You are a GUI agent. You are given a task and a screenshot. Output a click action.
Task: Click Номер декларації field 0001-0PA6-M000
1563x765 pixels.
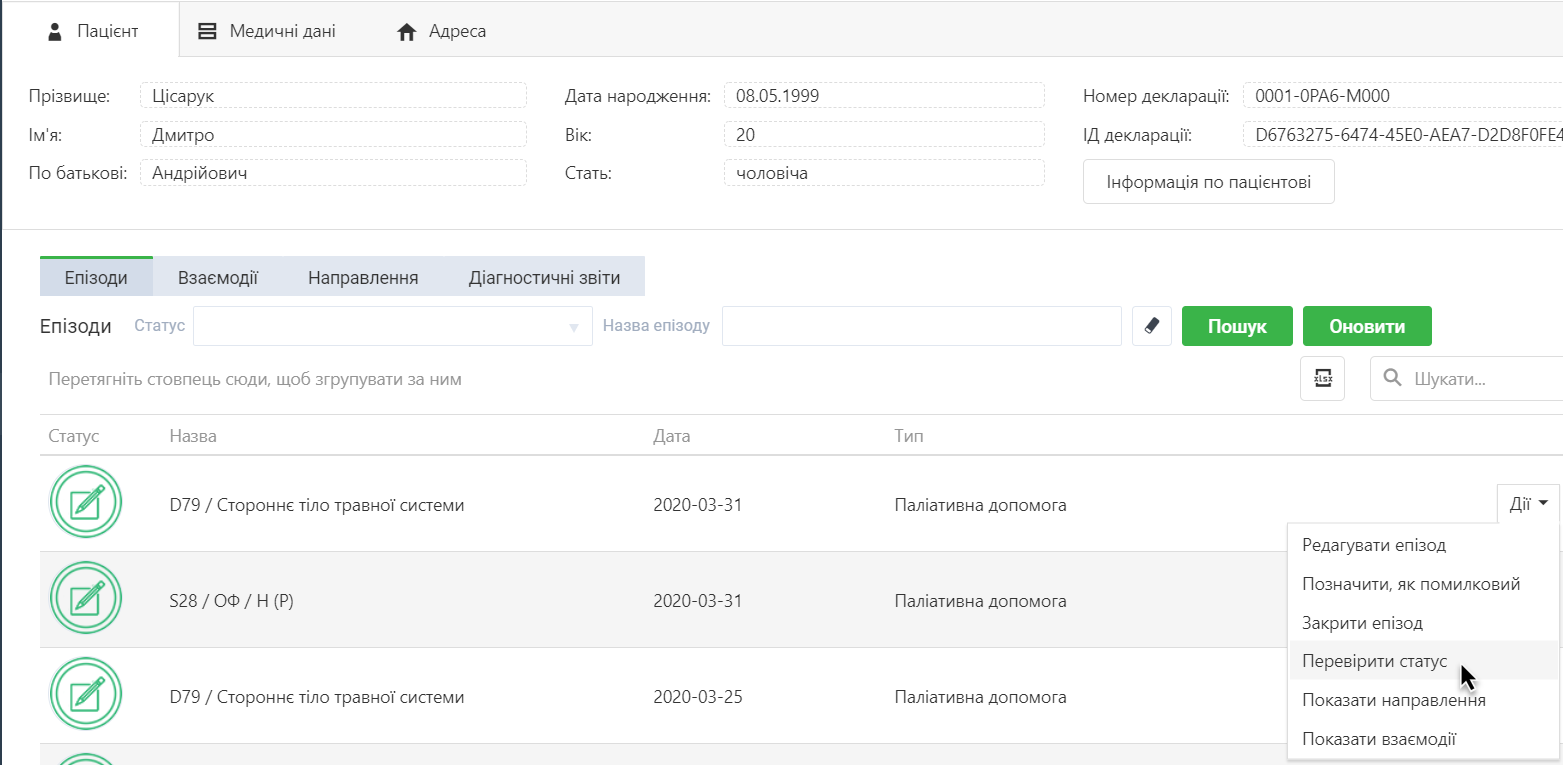[x=1403, y=96]
